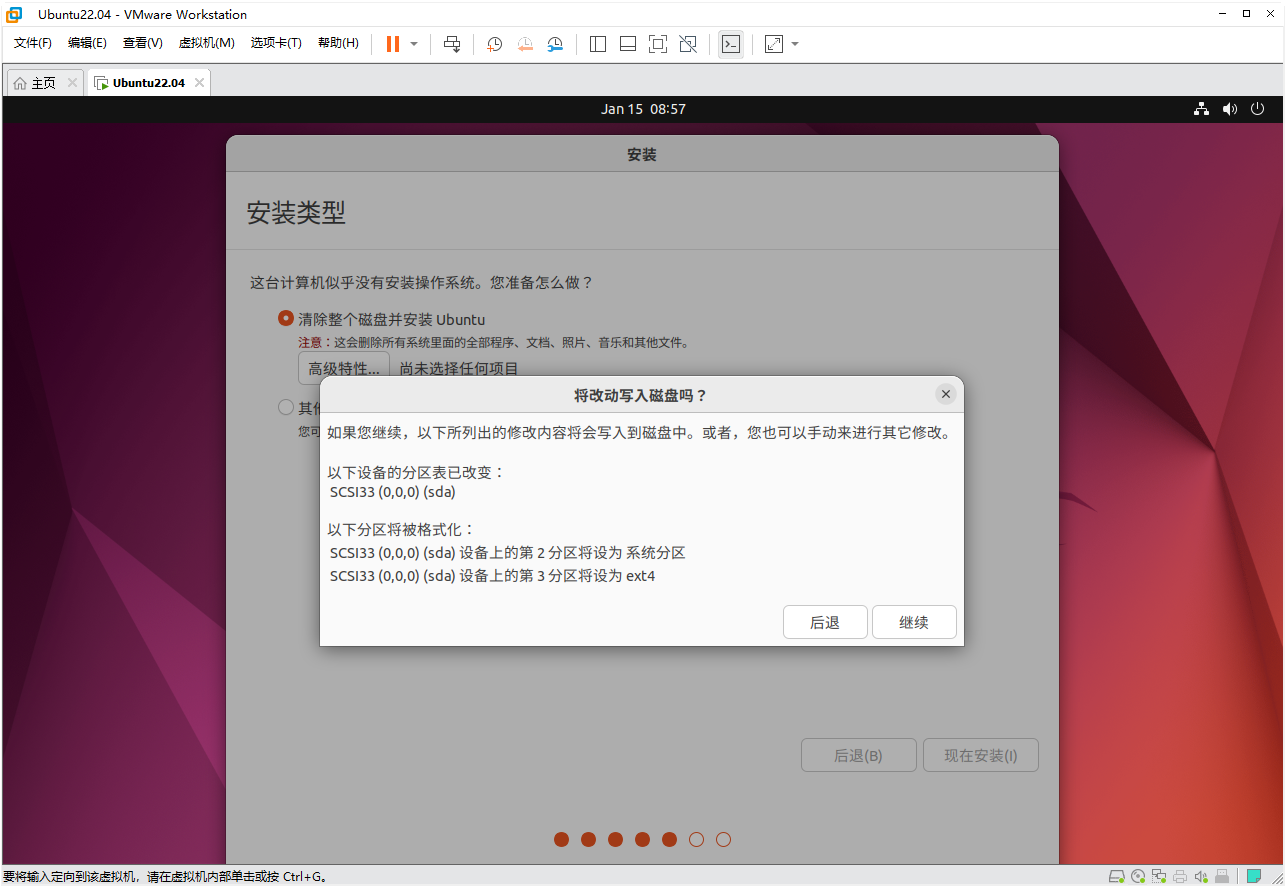The height and width of the screenshot is (887, 1286).
Task: Click the hard disk device status icon
Action: (1117, 877)
